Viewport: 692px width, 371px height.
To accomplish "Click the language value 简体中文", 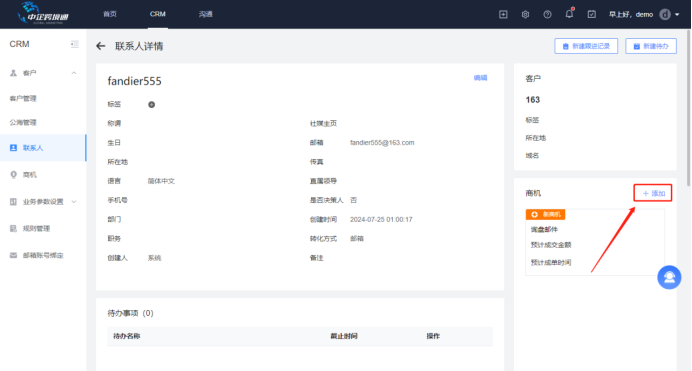I will point(161,181).
